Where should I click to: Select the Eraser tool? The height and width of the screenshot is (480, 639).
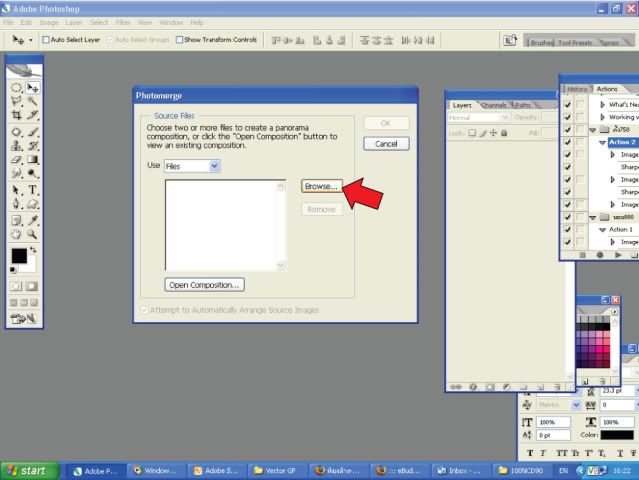[x=16, y=160]
